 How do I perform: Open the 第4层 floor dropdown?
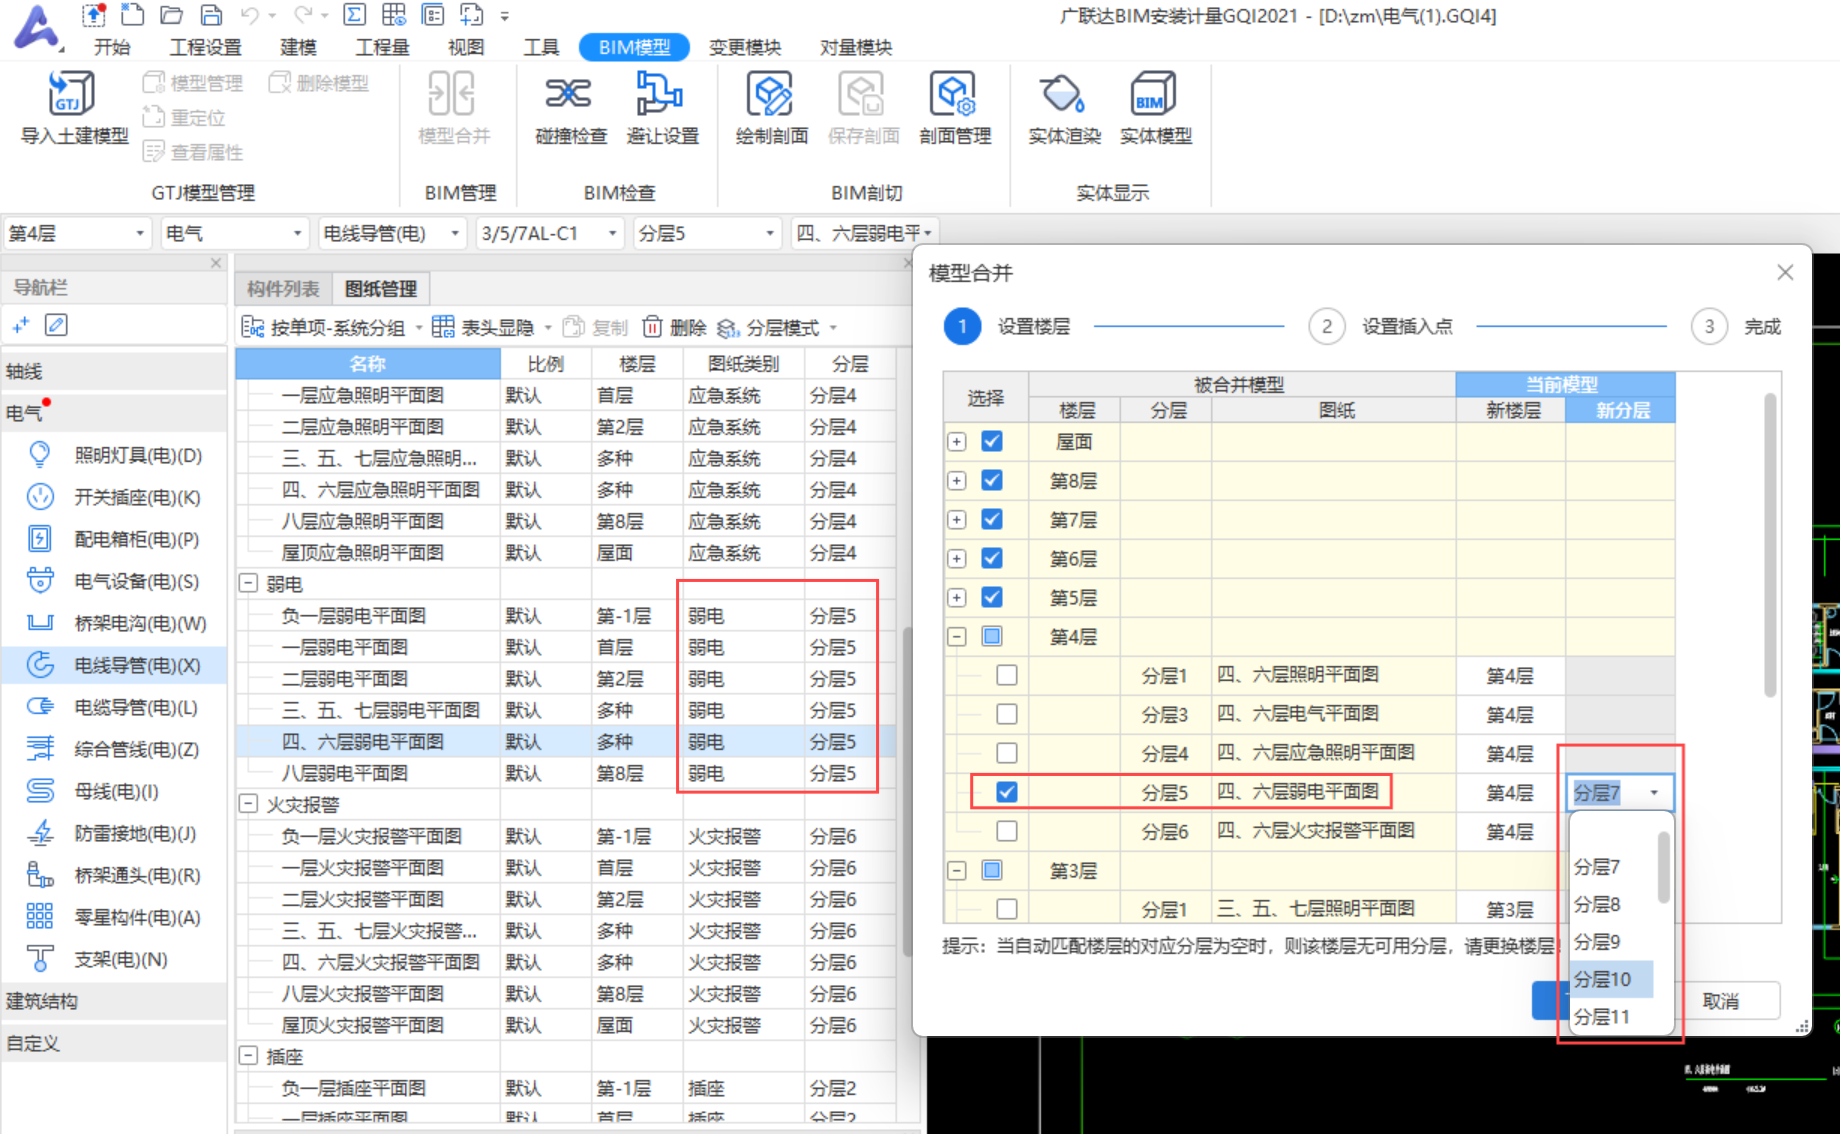click(x=77, y=233)
